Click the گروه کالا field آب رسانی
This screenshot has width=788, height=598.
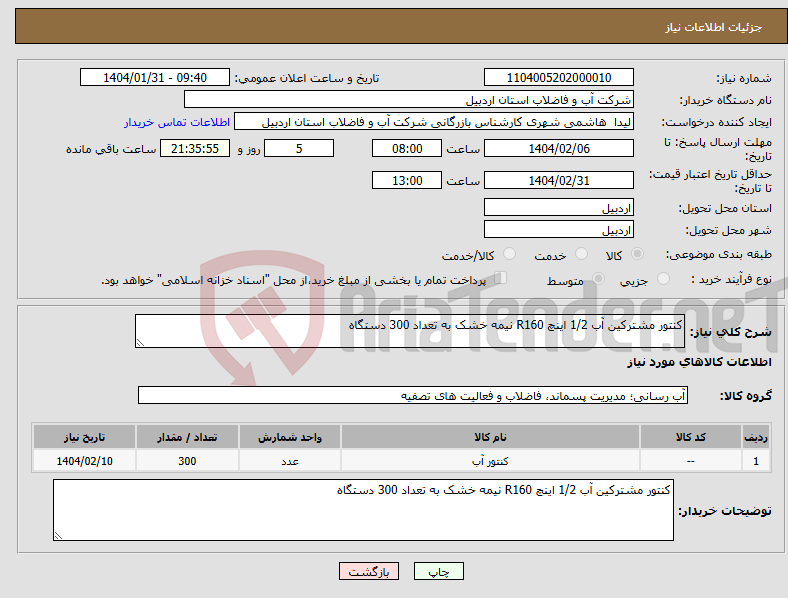[x=413, y=395]
